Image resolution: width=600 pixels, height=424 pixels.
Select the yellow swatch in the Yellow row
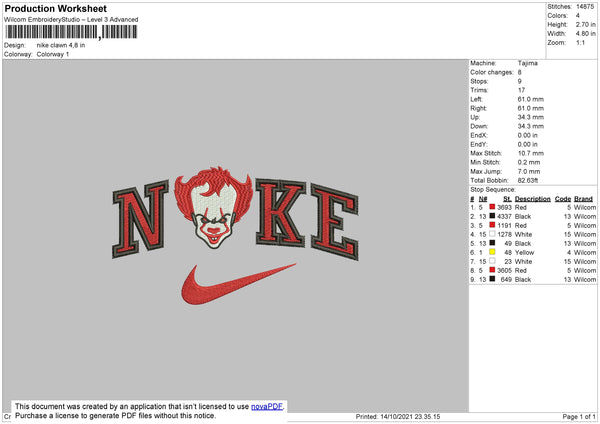[x=492, y=252]
